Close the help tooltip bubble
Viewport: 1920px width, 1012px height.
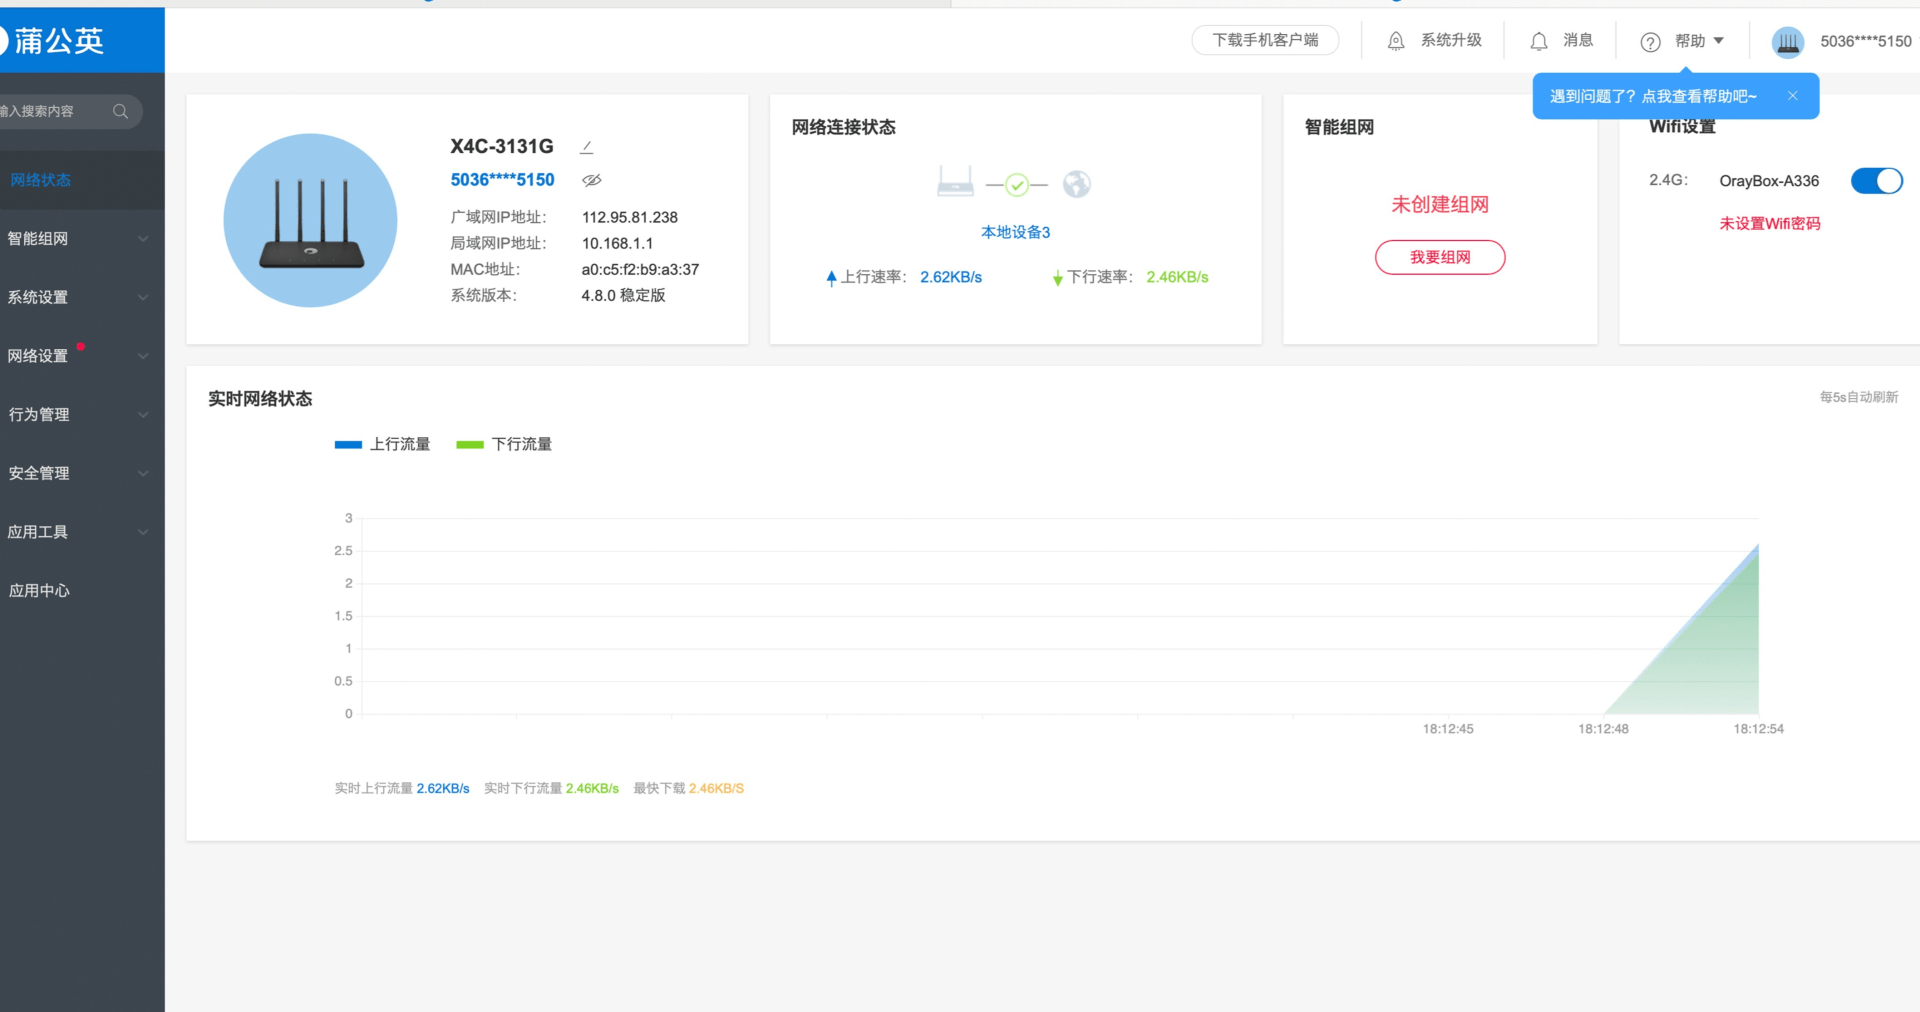[1792, 96]
